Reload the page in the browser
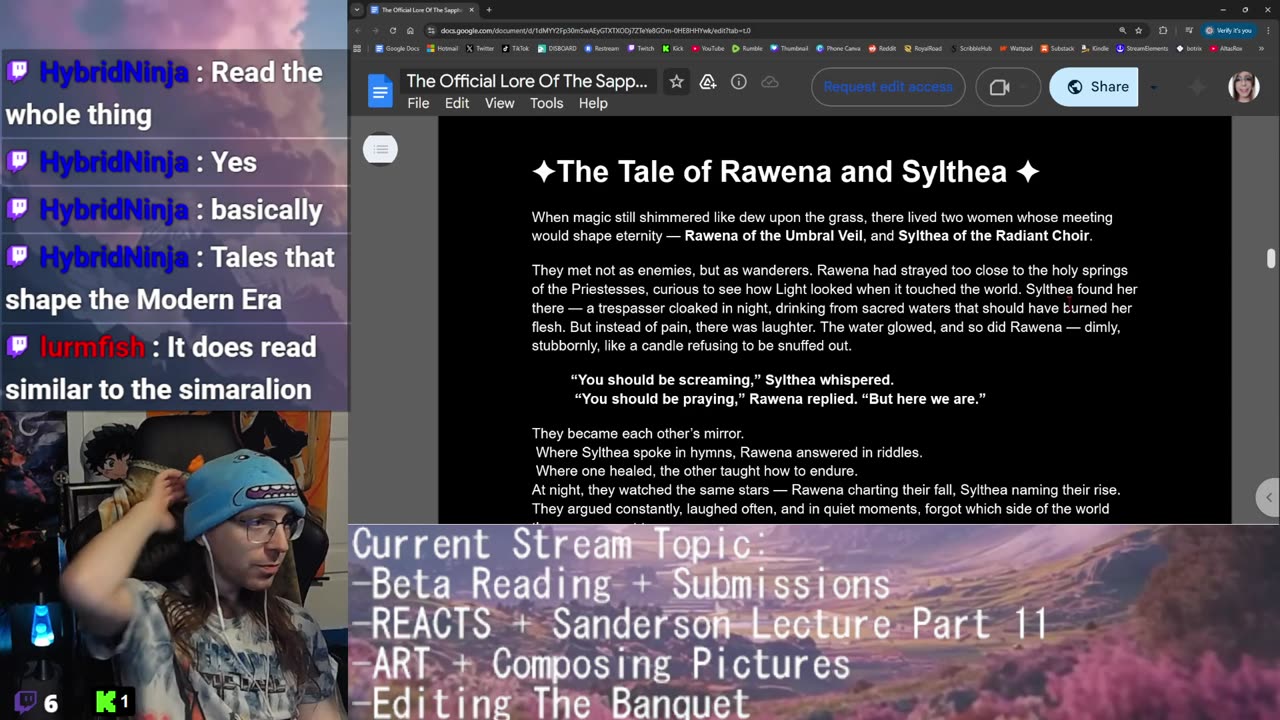The height and width of the screenshot is (720, 1280). 392,30
